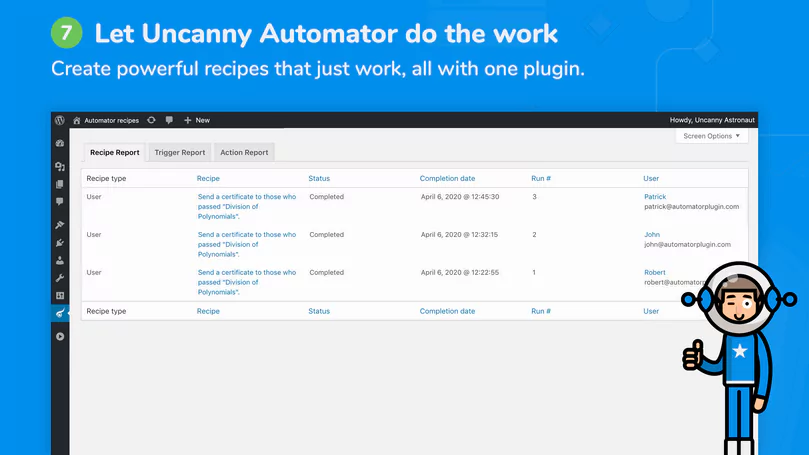The width and height of the screenshot is (809, 455).
Task: Click User recipe type in Patrick's row
Action: pos(94,197)
